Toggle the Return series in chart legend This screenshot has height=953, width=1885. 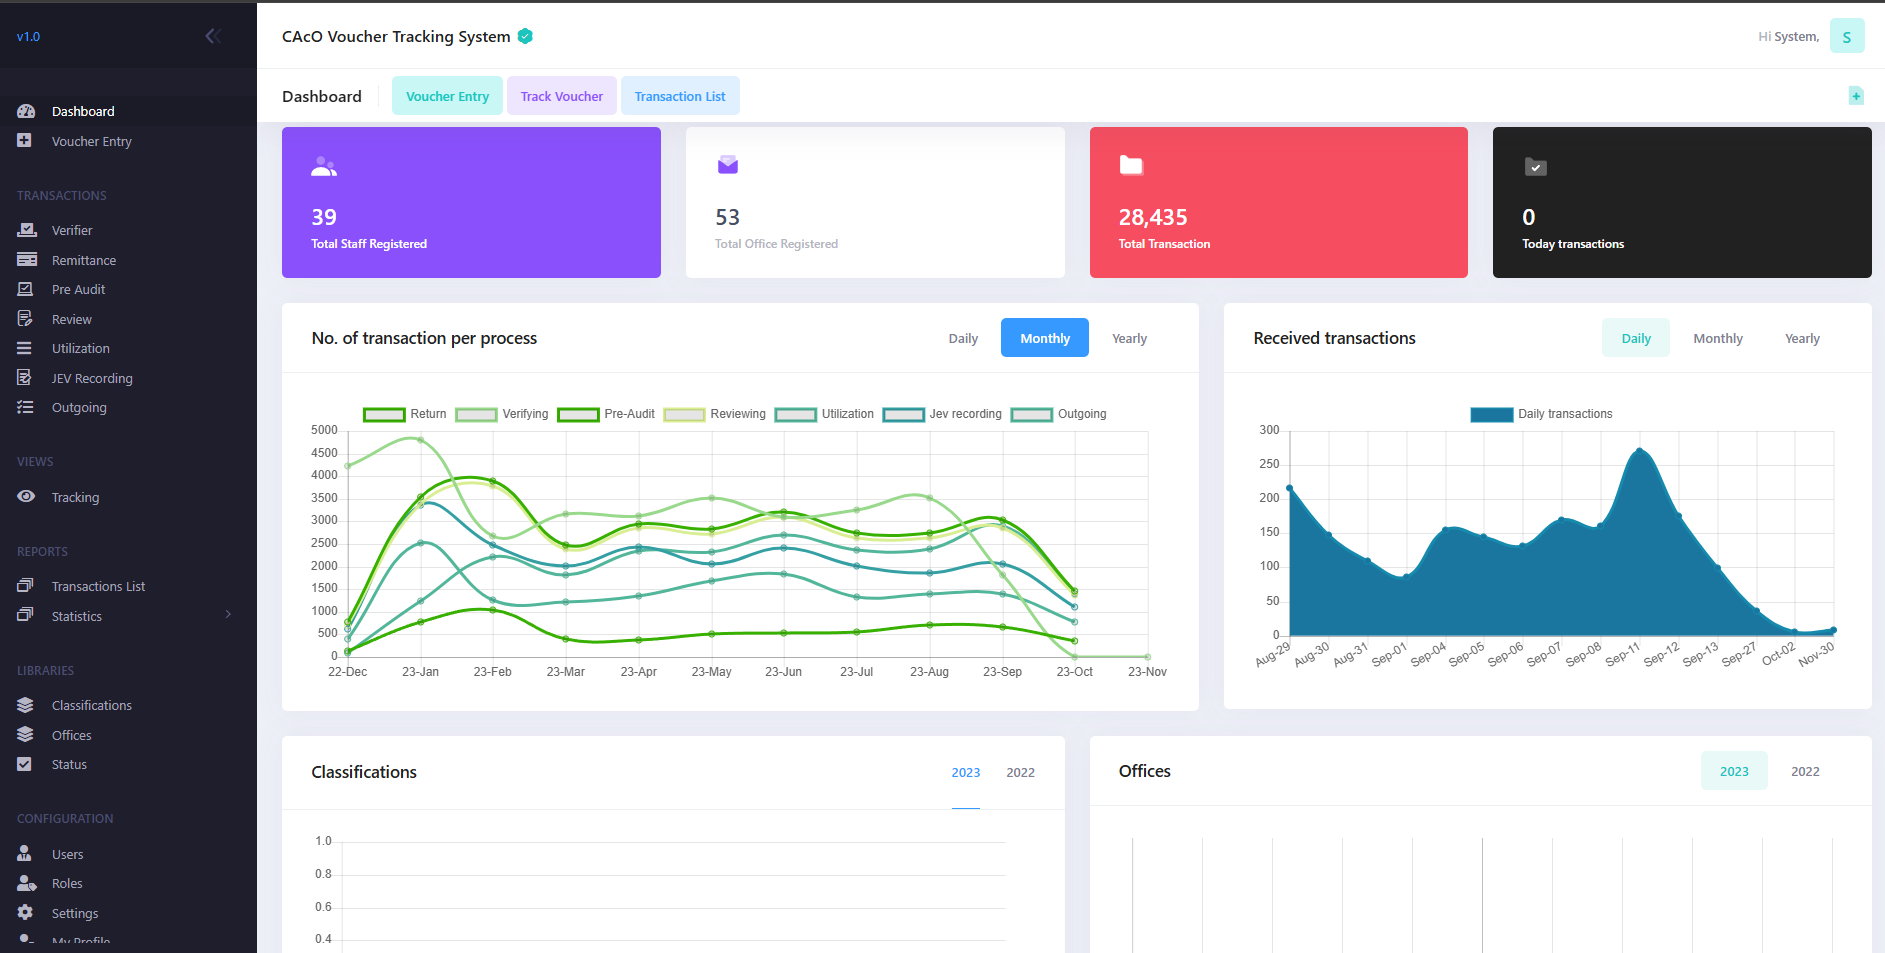tap(384, 414)
